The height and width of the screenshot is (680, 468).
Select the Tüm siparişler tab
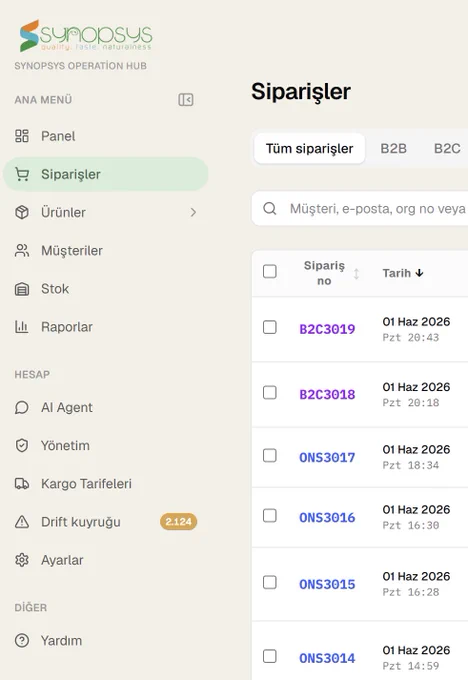309,148
